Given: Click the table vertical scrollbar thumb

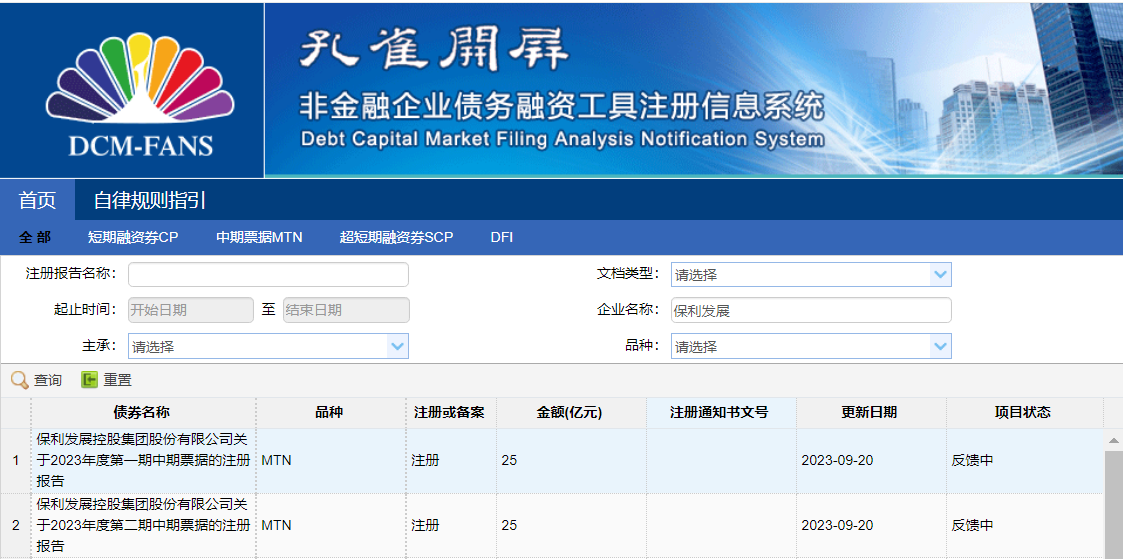Looking at the screenshot, I should [1114, 504].
